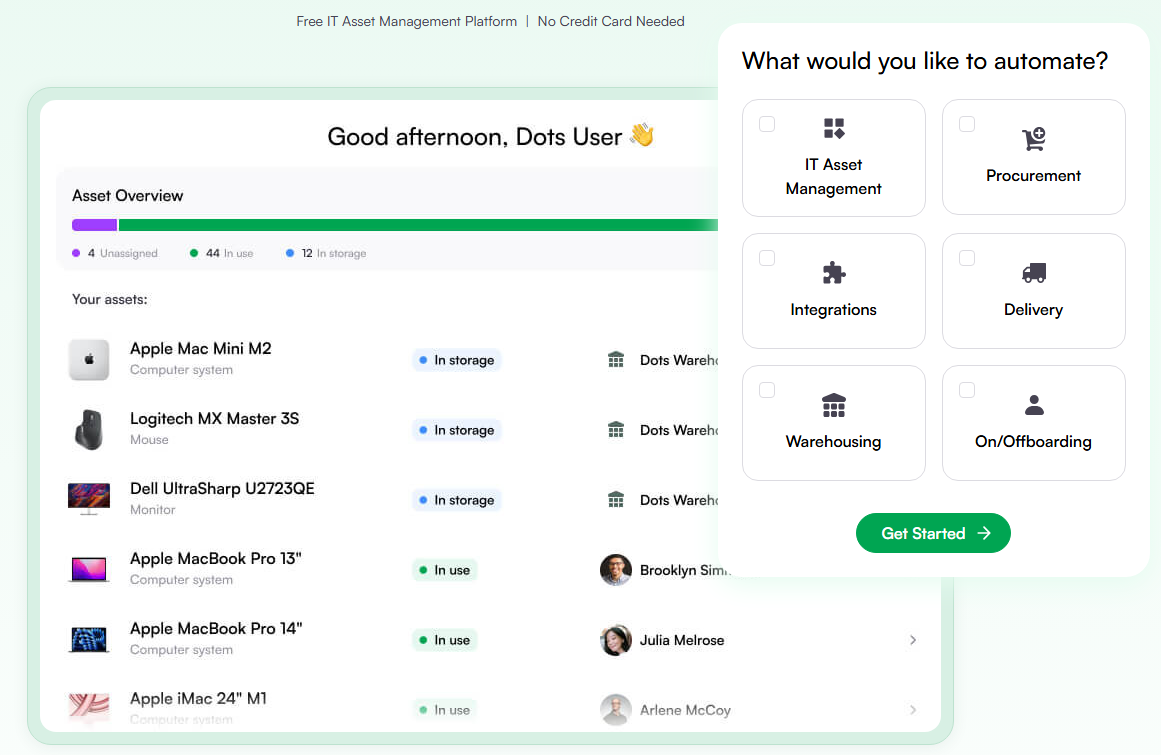This screenshot has height=755, width=1161.
Task: Click the Procurement shopping cart icon
Action: pyautogui.click(x=1033, y=139)
